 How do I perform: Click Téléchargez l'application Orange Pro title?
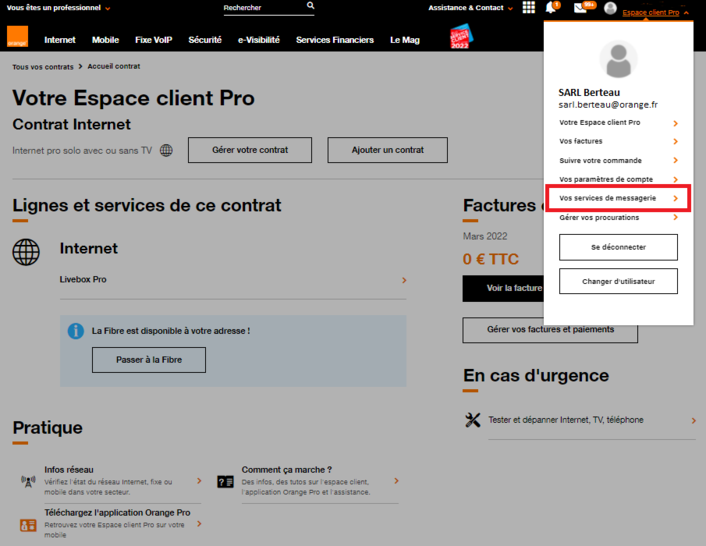(117, 512)
